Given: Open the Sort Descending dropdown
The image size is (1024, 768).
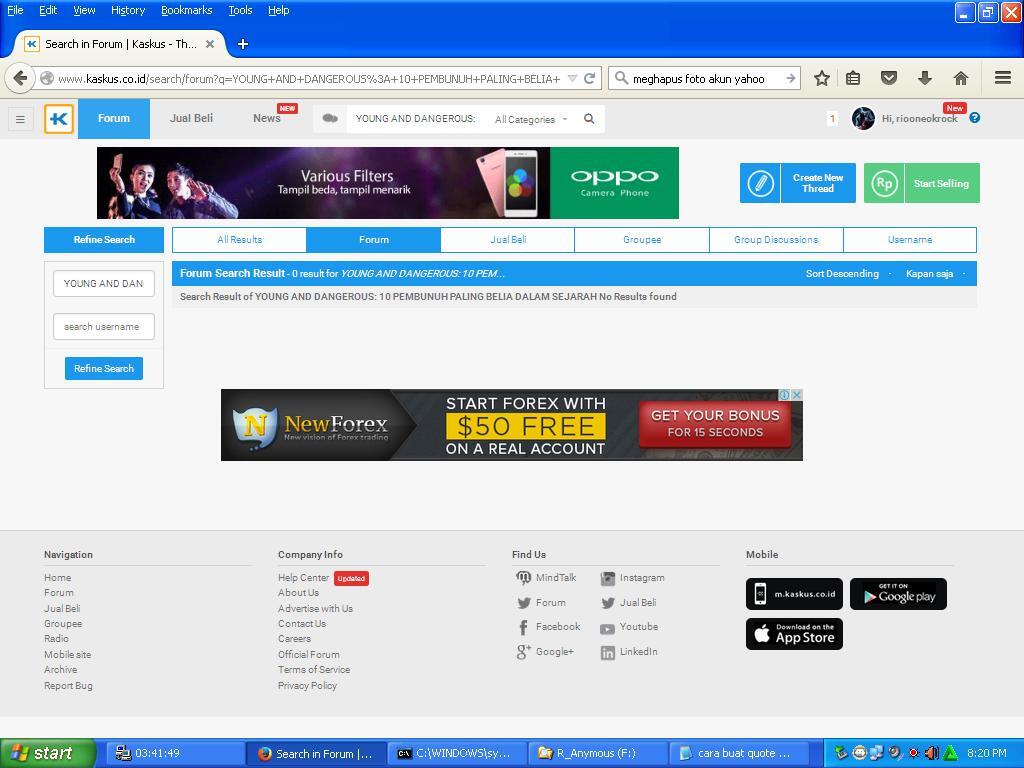Looking at the screenshot, I should pyautogui.click(x=848, y=274).
